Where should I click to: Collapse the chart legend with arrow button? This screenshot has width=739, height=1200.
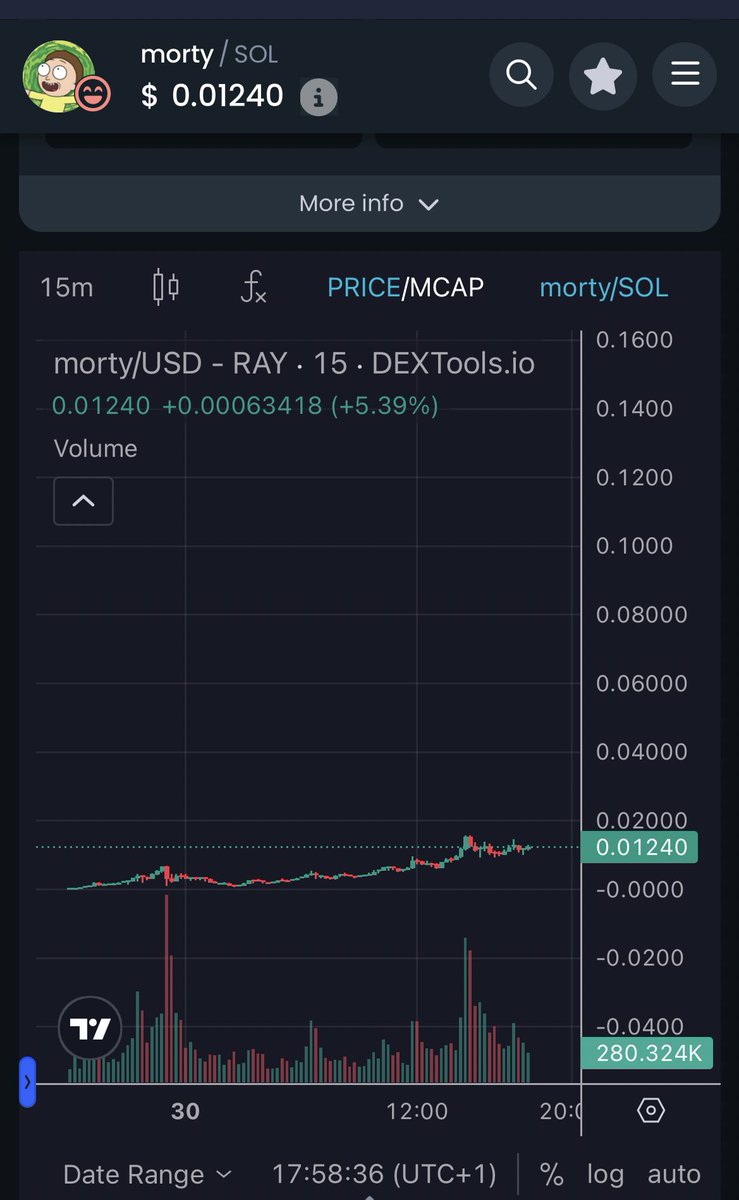pos(83,501)
